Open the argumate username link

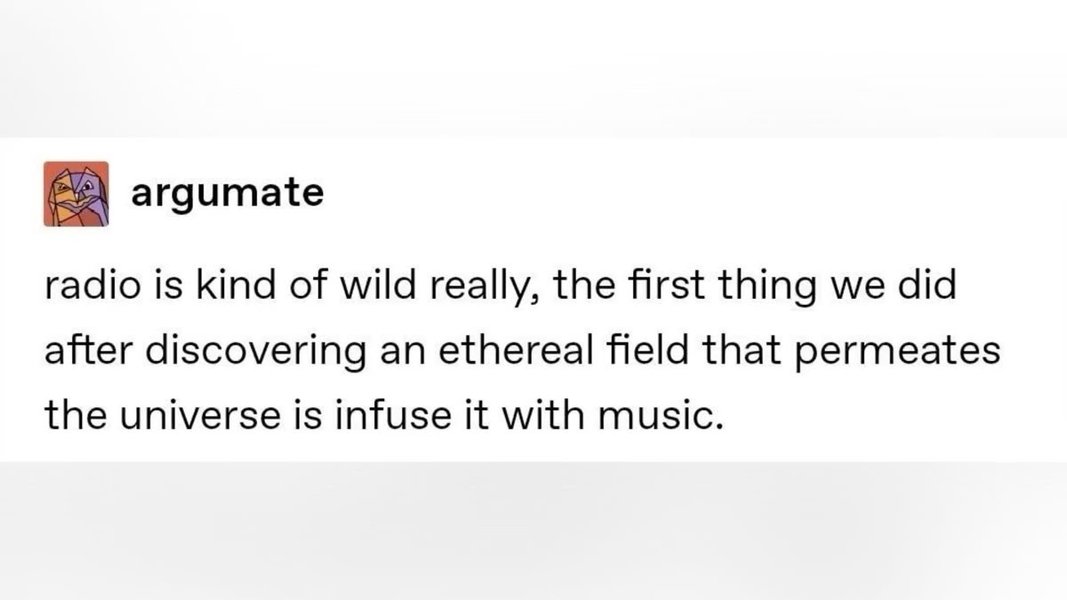tap(227, 192)
